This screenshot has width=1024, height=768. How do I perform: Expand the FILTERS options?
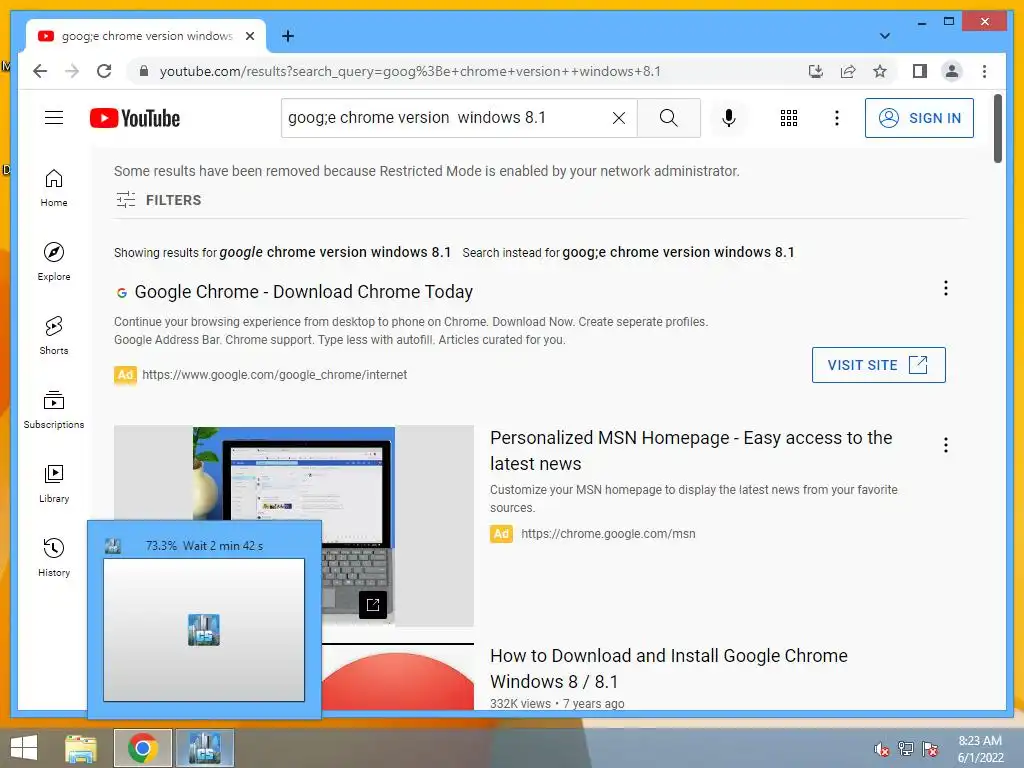coord(158,200)
